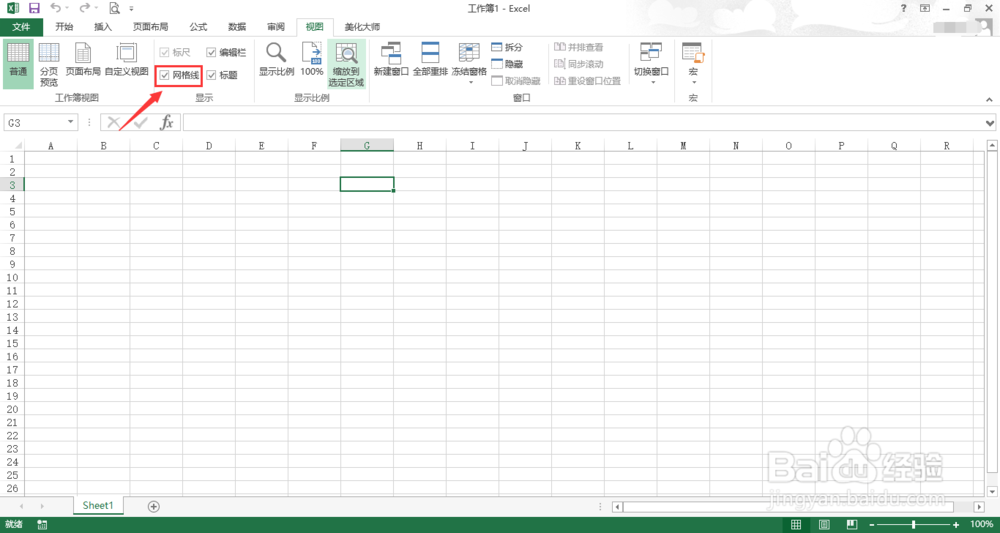
Task: Click the Name Box showing G3
Action: pyautogui.click(x=34, y=122)
